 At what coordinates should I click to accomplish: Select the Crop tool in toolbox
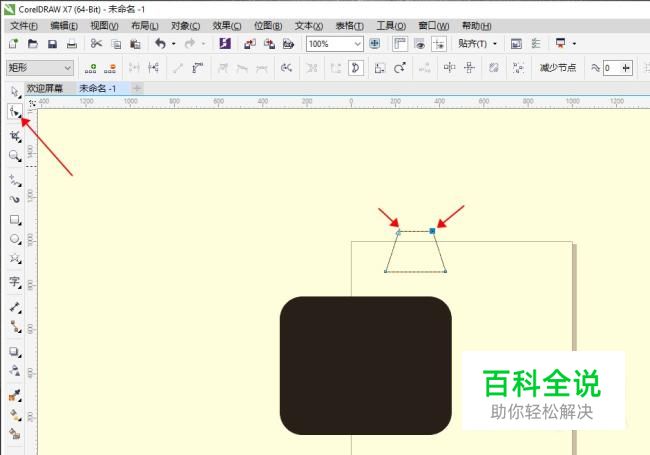point(15,136)
